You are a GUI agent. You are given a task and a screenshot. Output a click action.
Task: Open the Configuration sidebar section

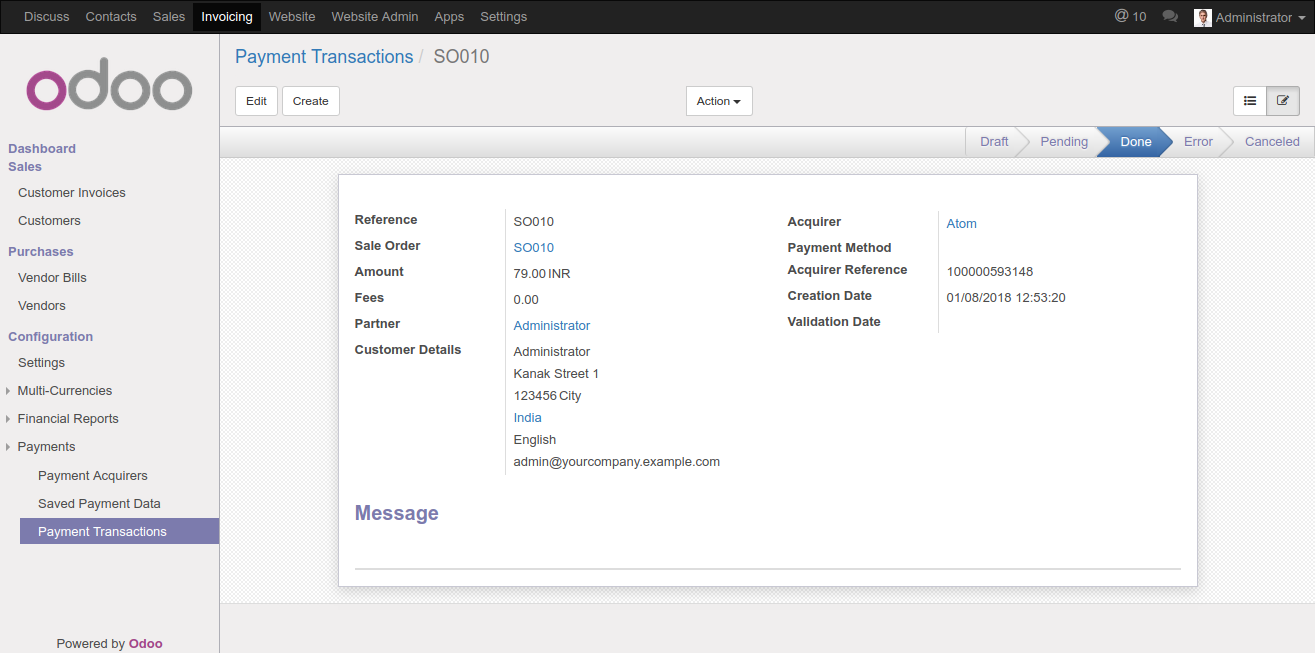(51, 337)
